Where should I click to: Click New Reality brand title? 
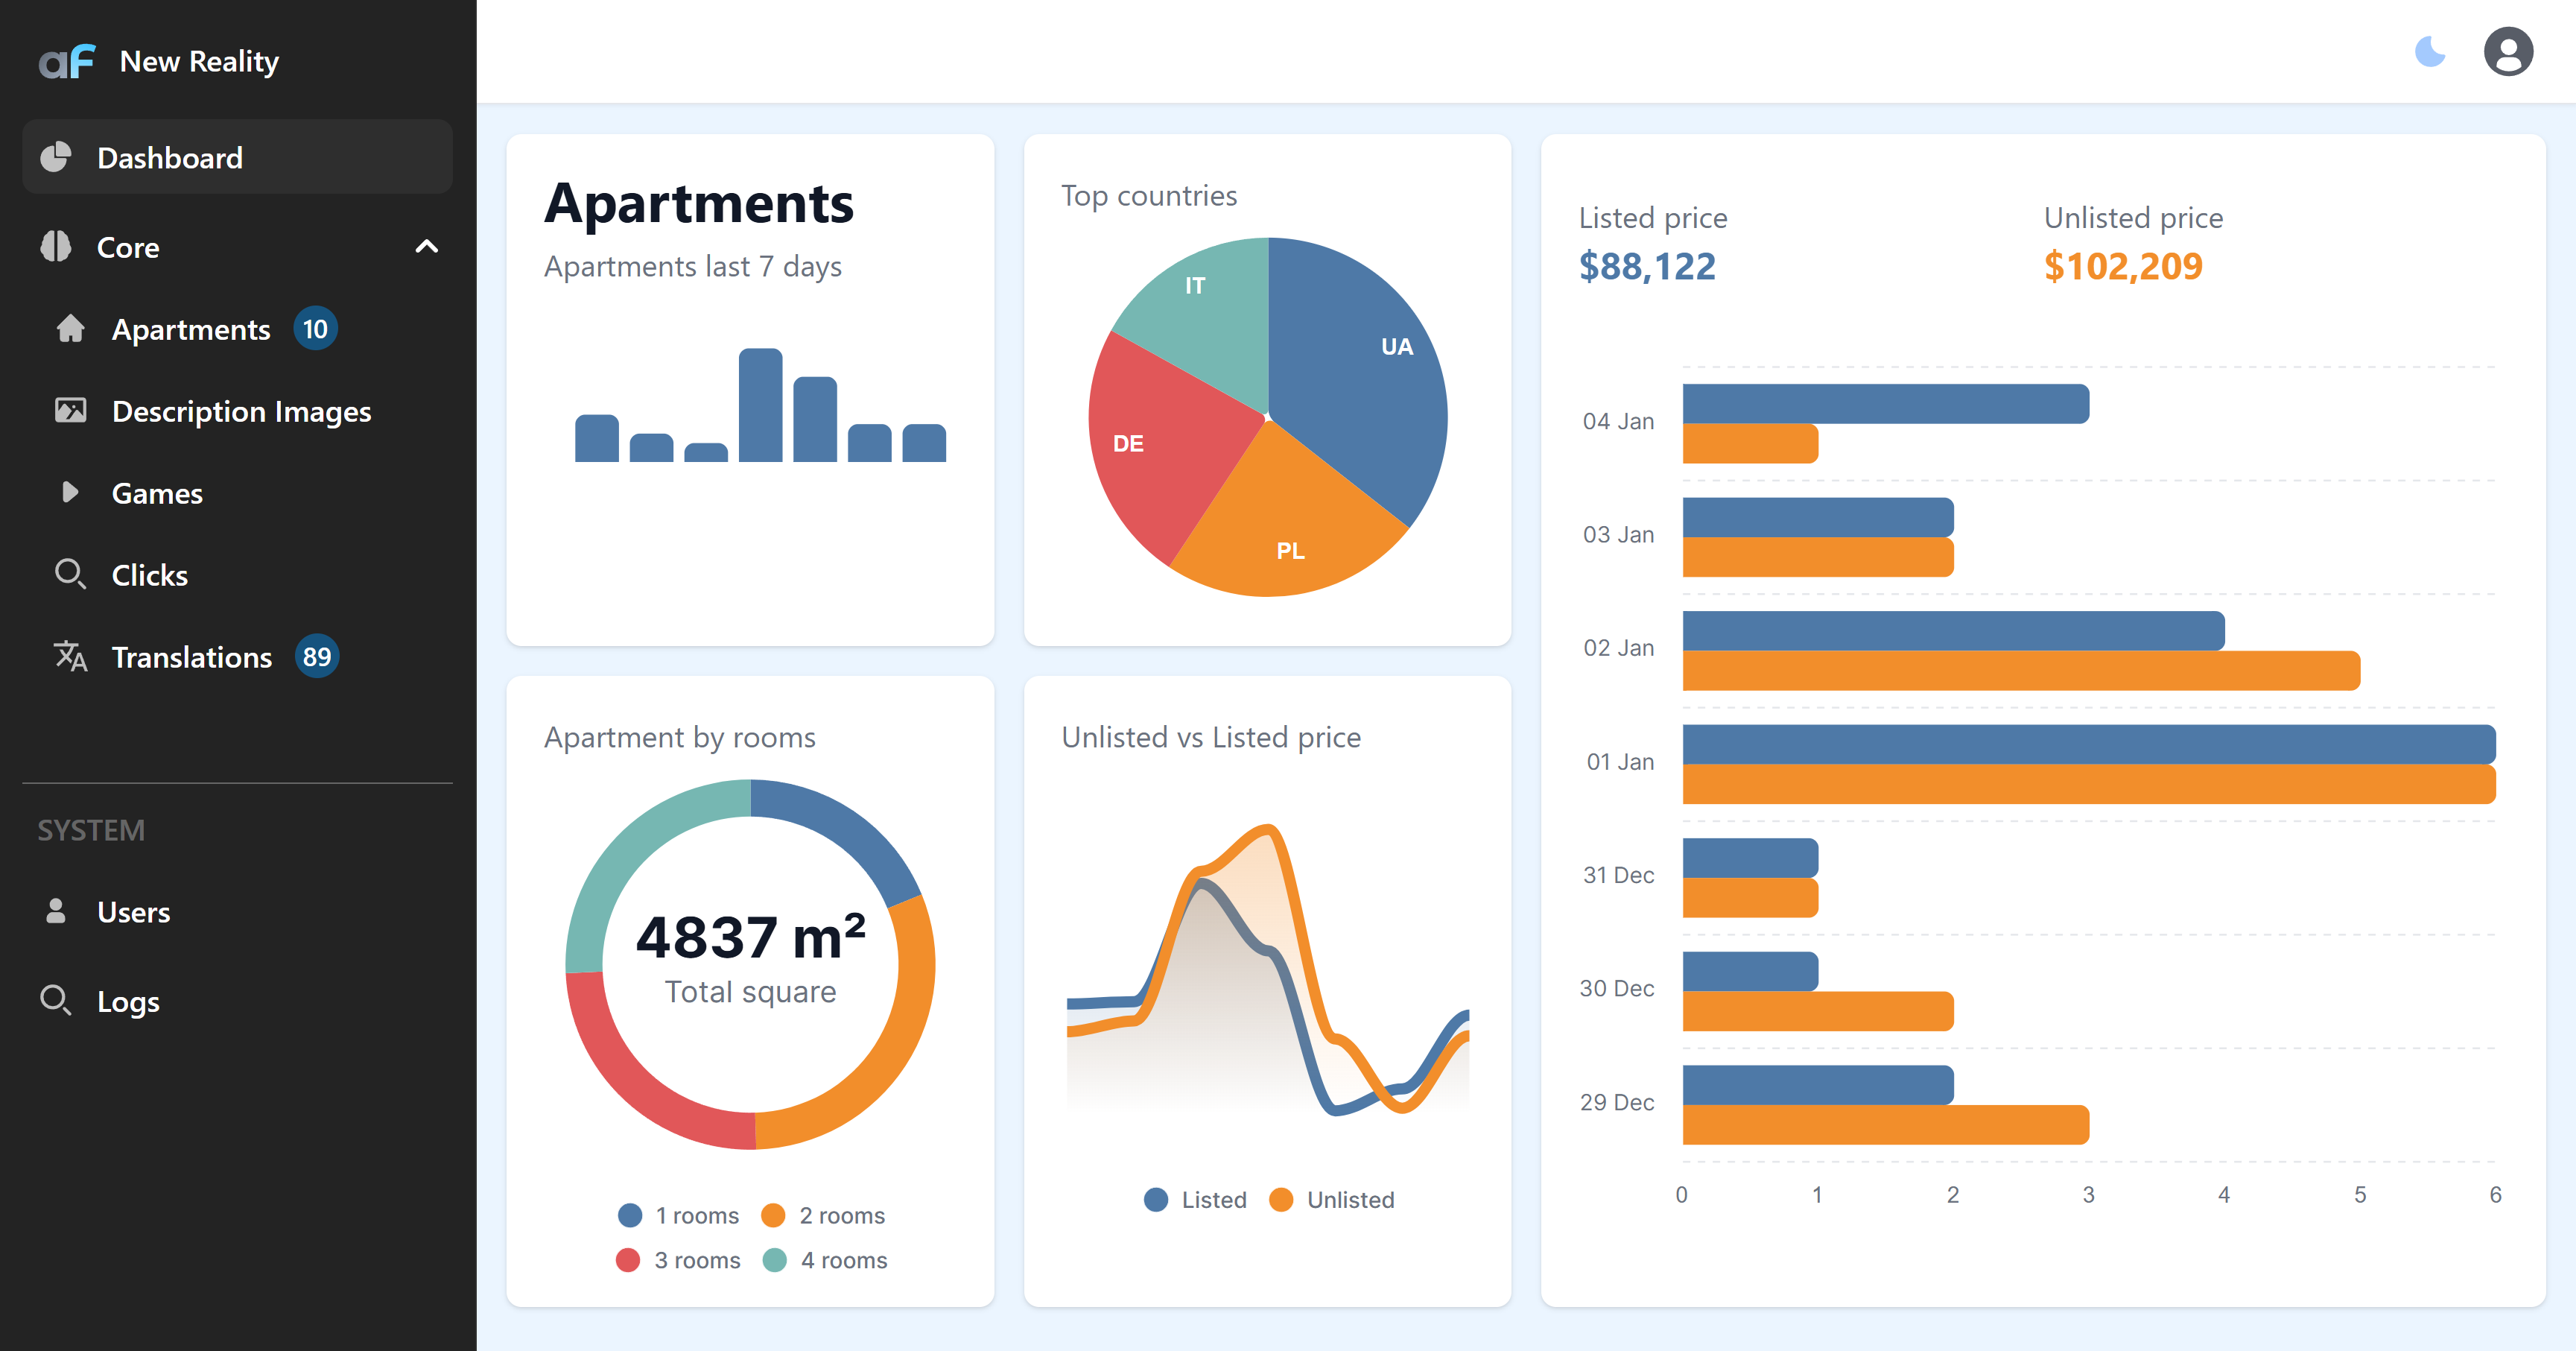pyautogui.click(x=199, y=62)
